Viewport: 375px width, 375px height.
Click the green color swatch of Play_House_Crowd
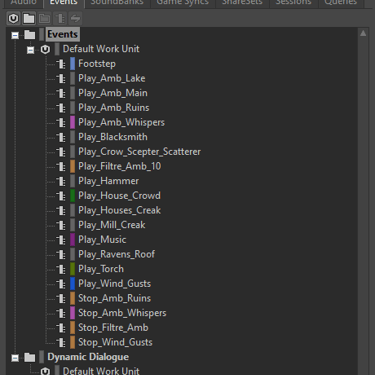coord(73,196)
